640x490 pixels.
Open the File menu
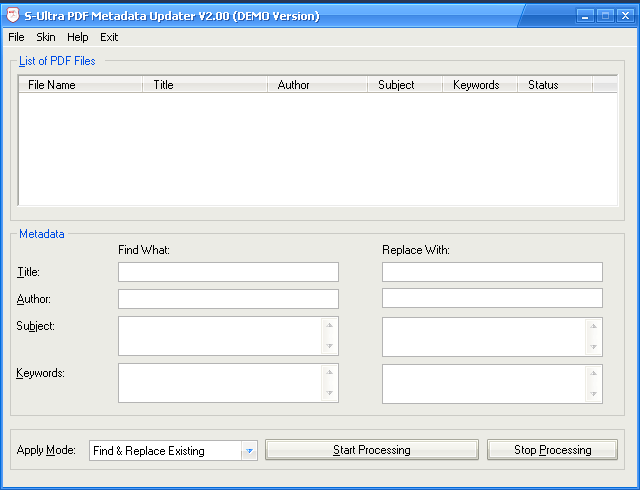[16, 37]
